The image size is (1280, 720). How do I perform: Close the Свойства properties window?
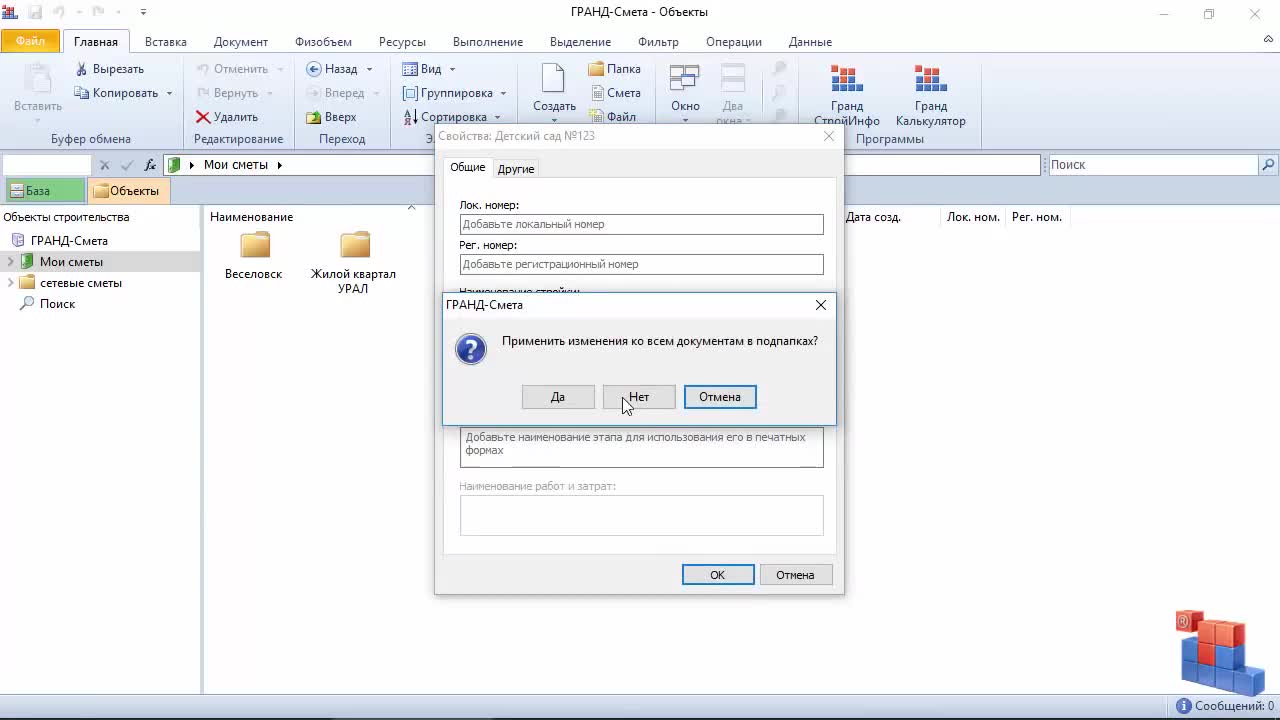point(829,136)
